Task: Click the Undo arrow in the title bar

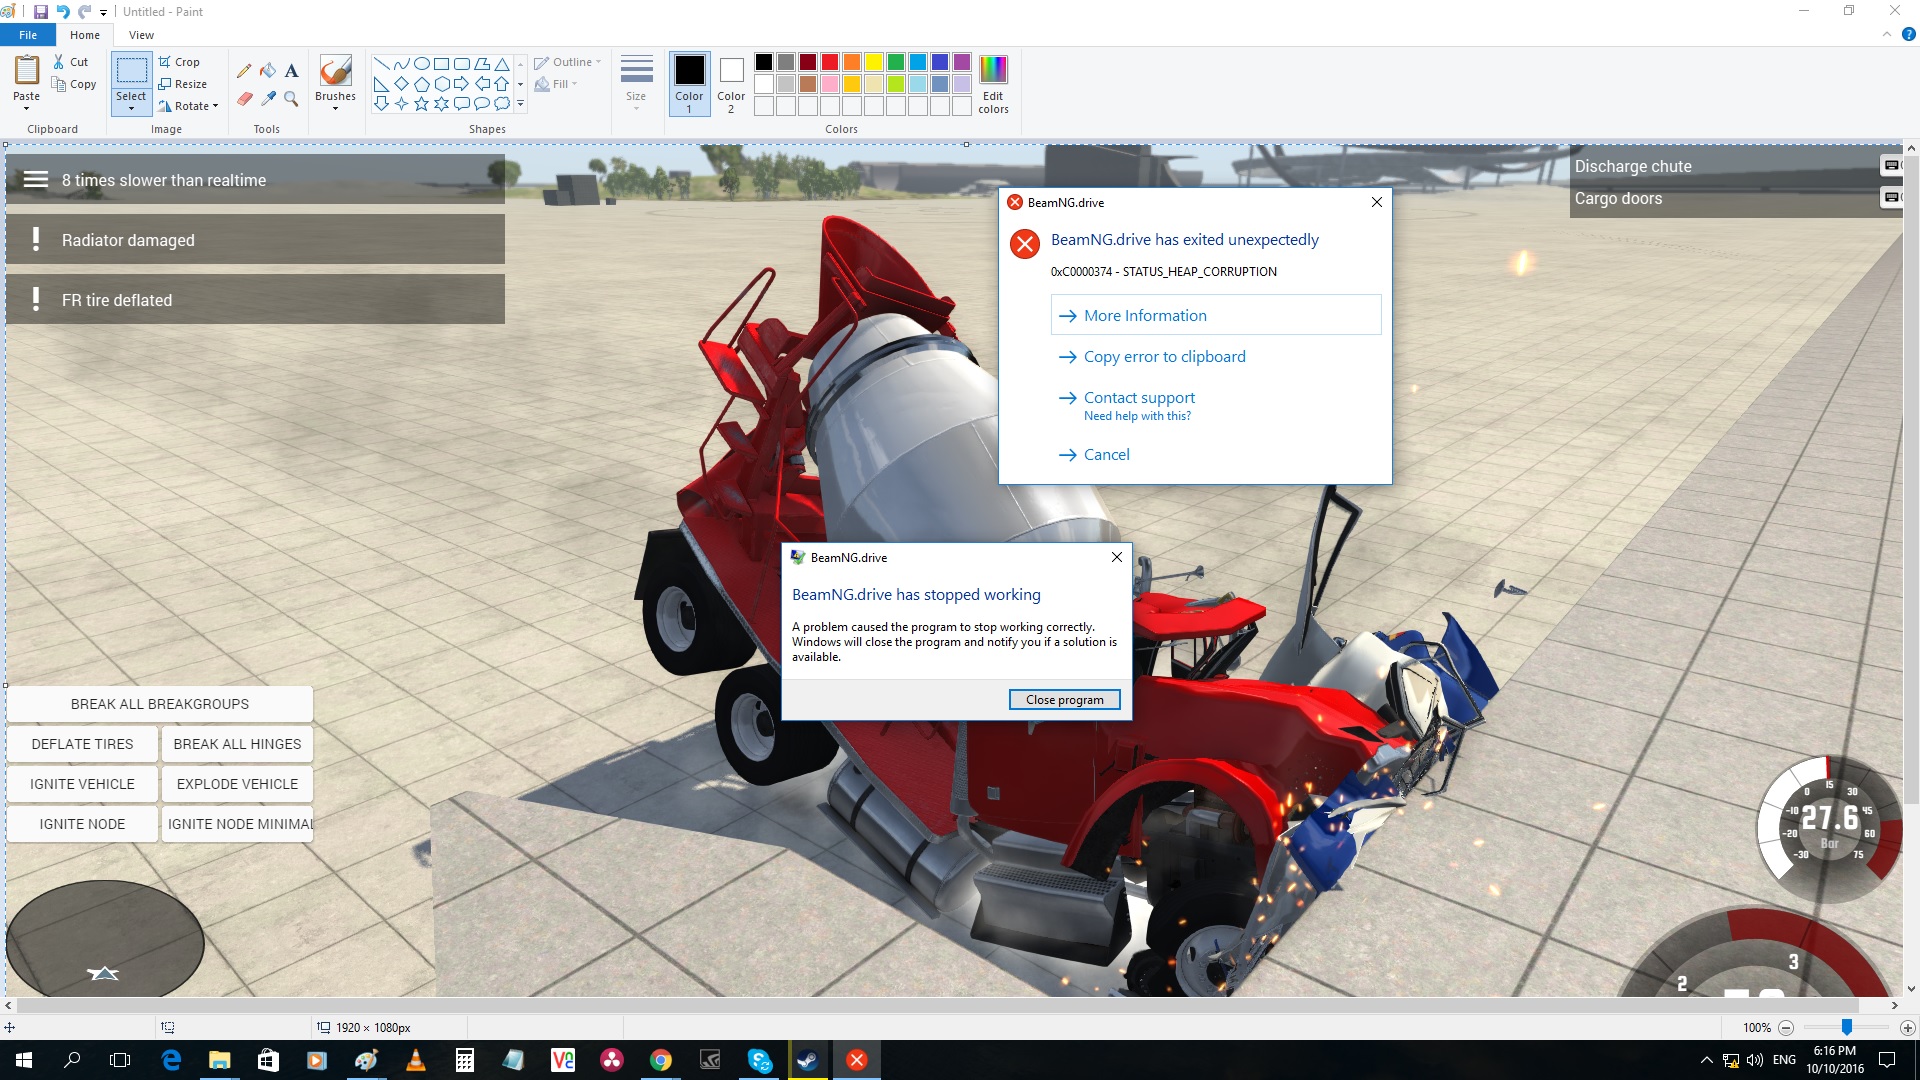Action: (x=63, y=12)
